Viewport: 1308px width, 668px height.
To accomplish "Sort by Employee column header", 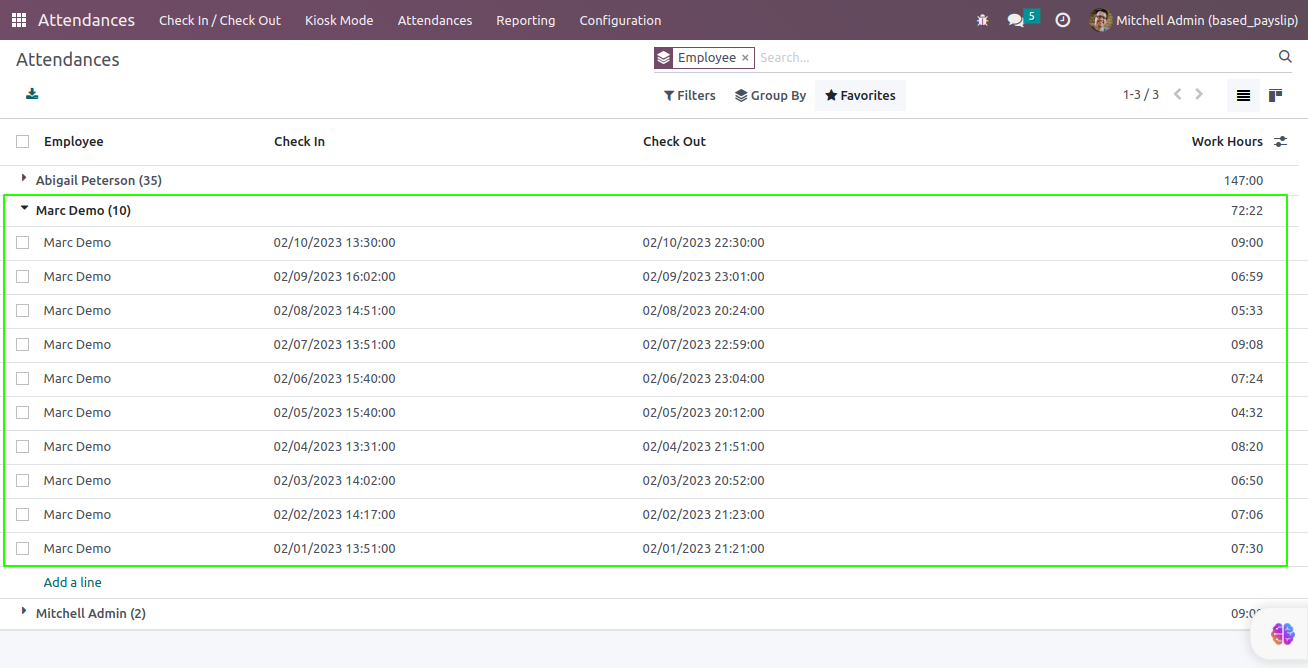I will [74, 142].
